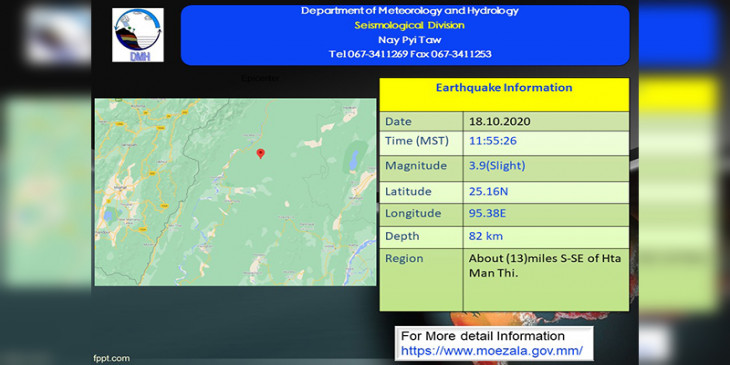Click the red epicenter map pin

261,153
